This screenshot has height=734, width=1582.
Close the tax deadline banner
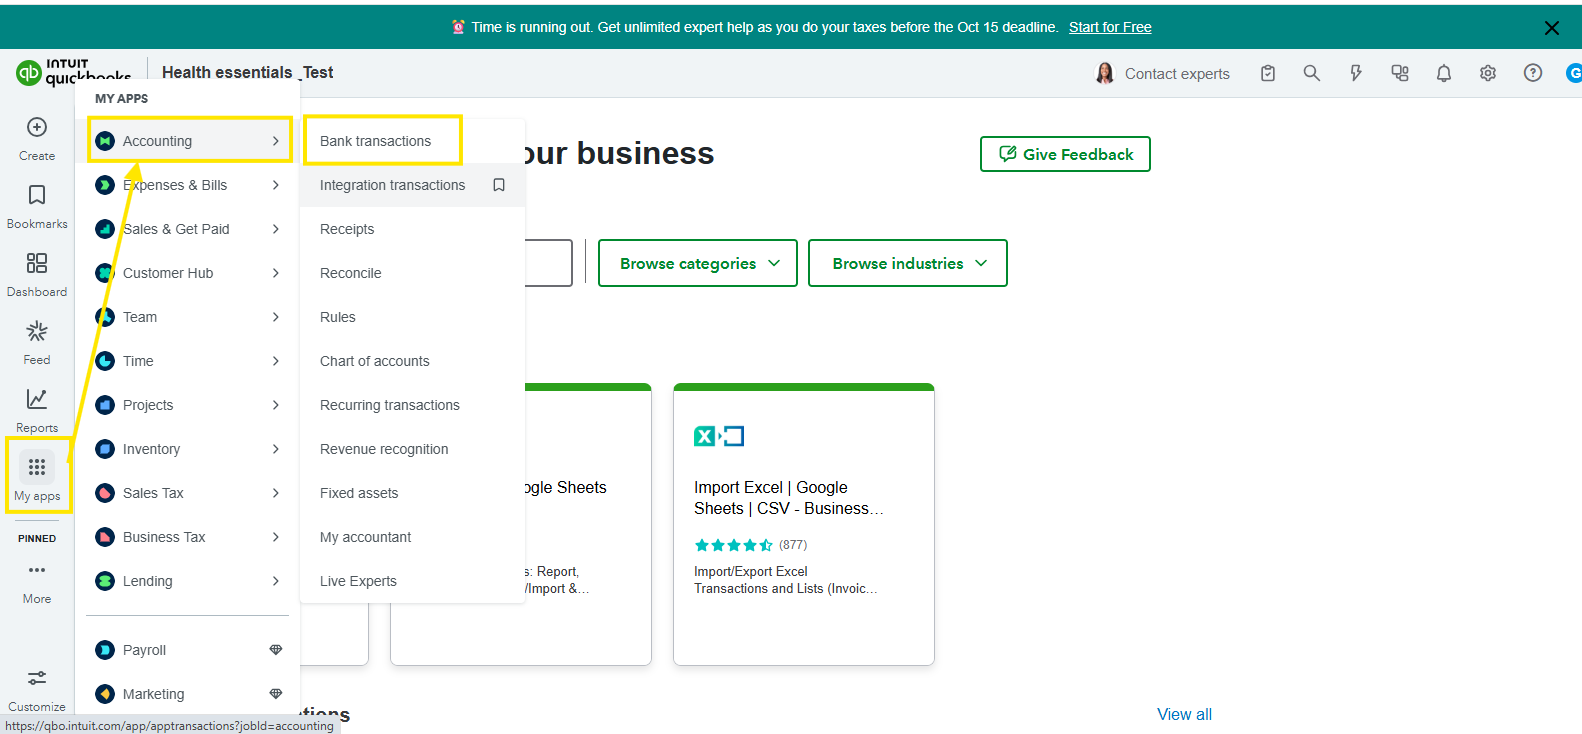coord(1552,28)
